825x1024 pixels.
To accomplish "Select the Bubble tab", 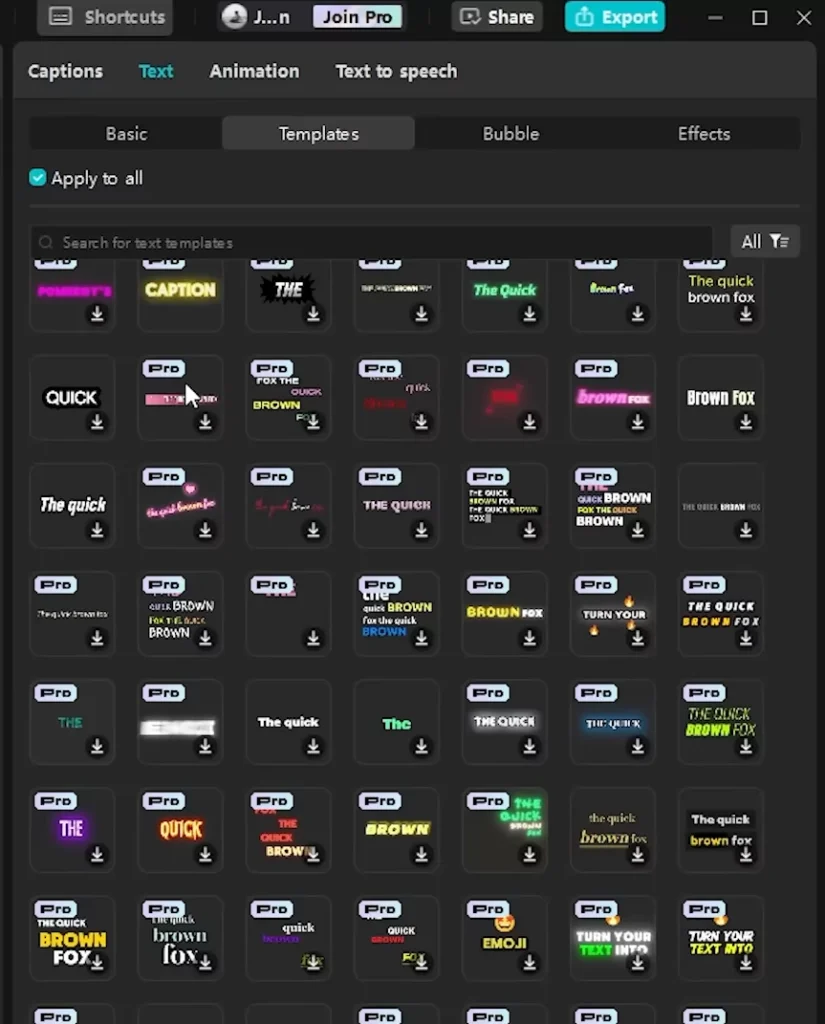I will 511,133.
